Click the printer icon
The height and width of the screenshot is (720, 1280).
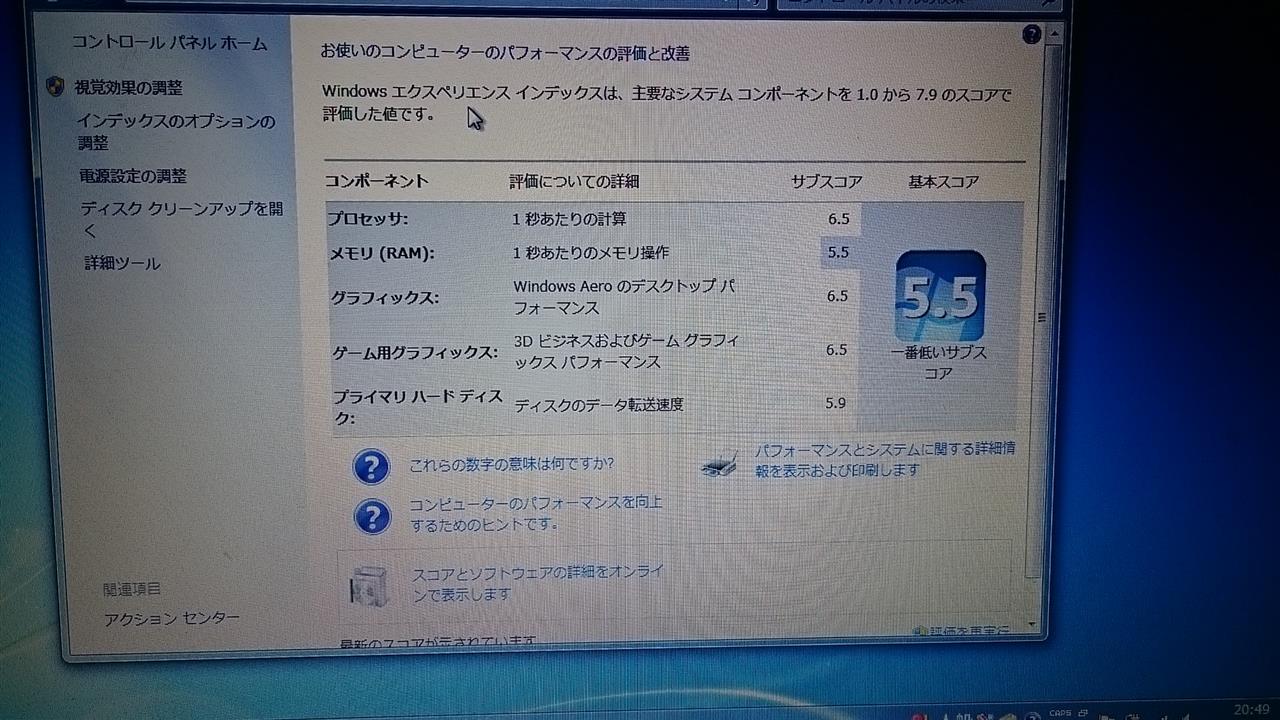coord(719,464)
